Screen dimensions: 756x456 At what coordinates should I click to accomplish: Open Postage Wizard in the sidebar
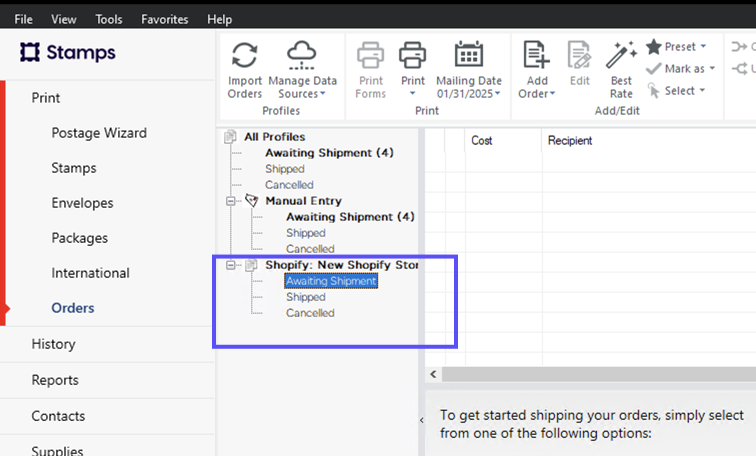pyautogui.click(x=99, y=133)
